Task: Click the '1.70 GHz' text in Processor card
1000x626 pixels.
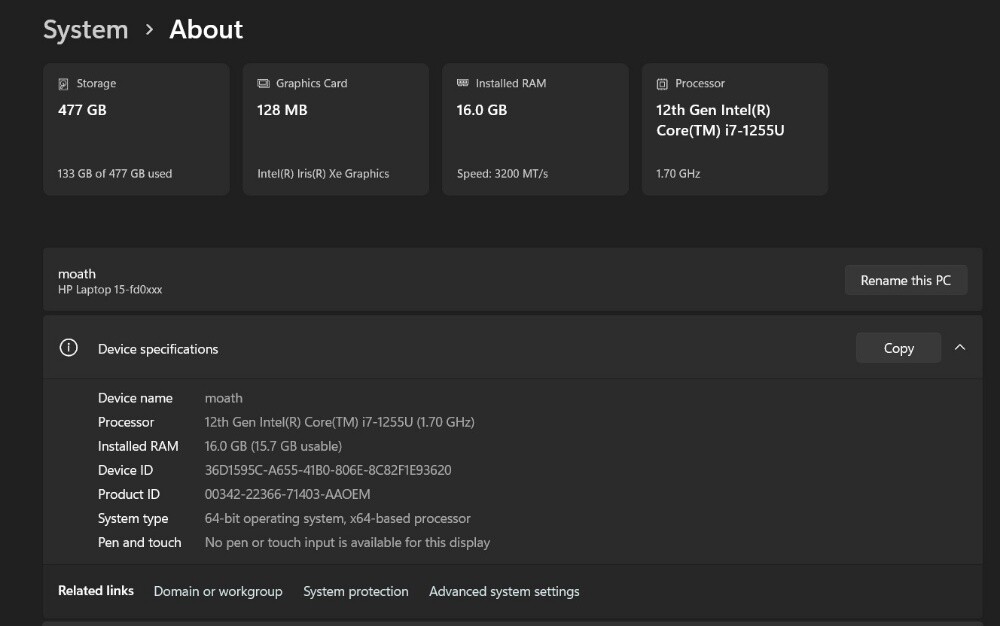Action: click(x=678, y=173)
